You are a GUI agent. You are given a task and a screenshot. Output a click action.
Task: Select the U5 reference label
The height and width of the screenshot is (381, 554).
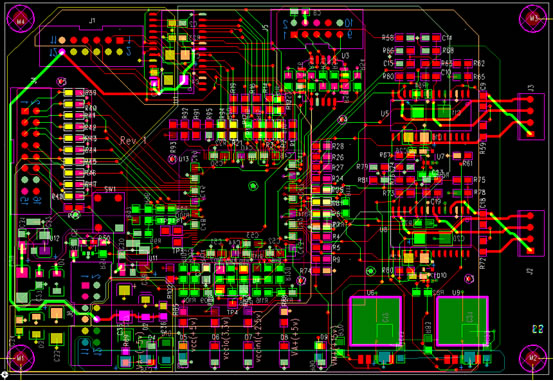pos(384,114)
